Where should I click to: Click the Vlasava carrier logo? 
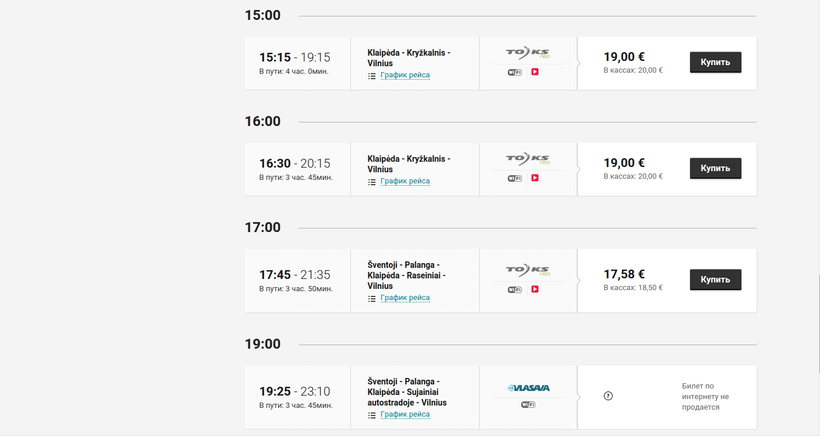click(x=528, y=388)
